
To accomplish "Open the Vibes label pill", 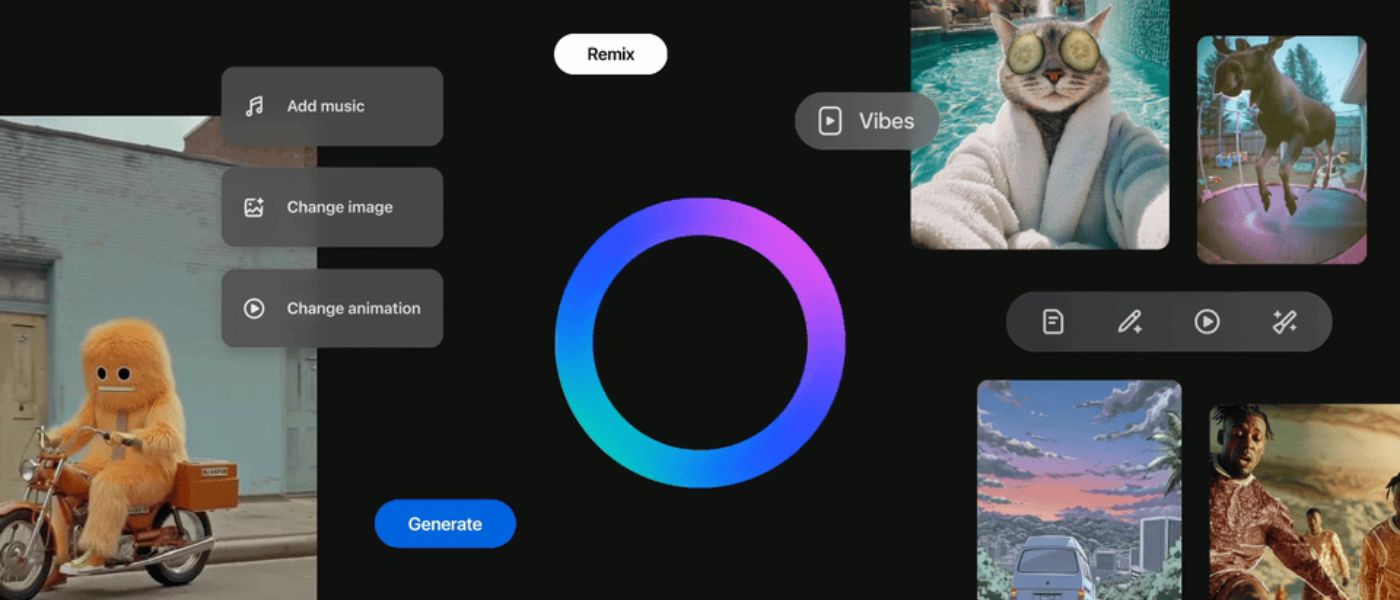I will pos(867,121).
